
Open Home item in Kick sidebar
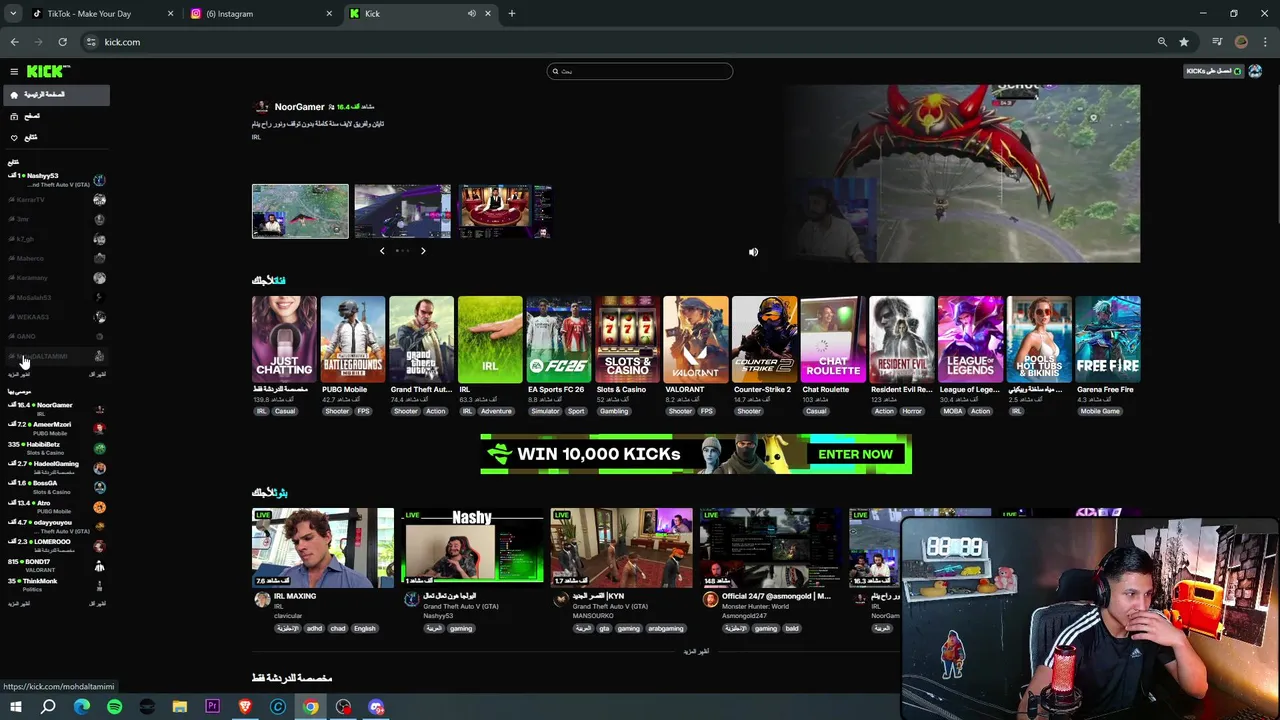coord(55,94)
